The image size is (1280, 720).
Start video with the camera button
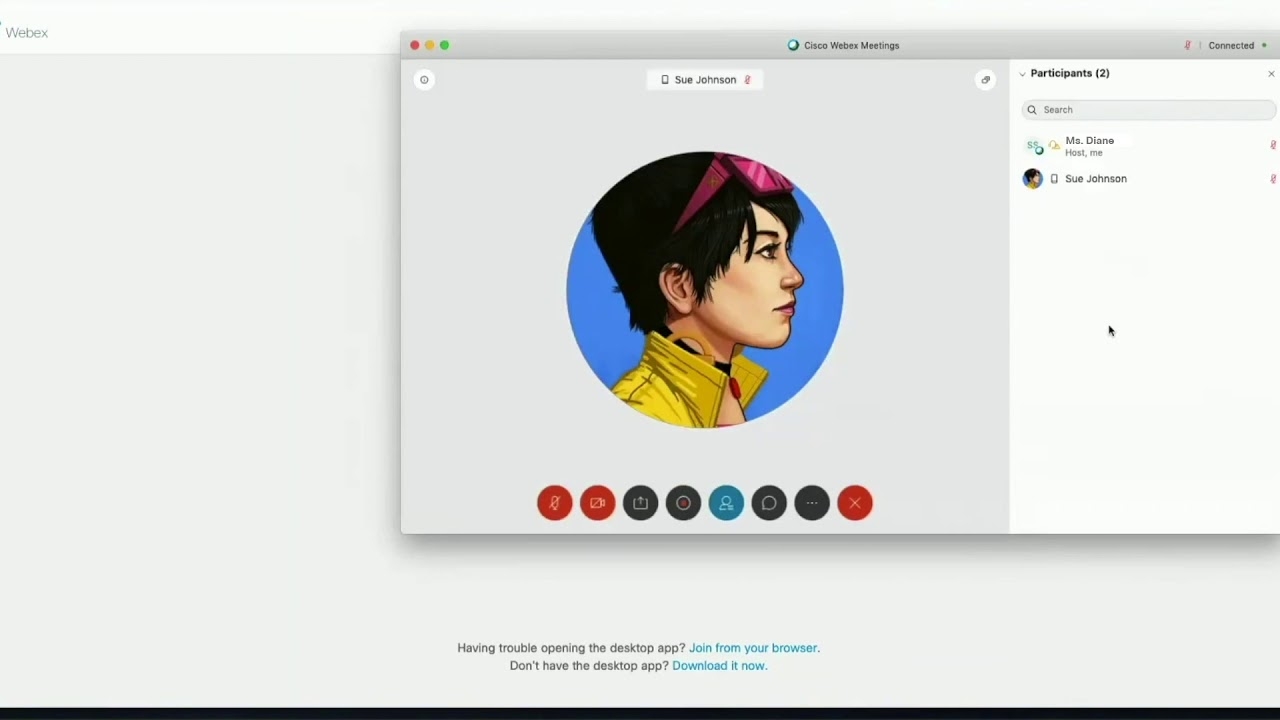coord(597,503)
